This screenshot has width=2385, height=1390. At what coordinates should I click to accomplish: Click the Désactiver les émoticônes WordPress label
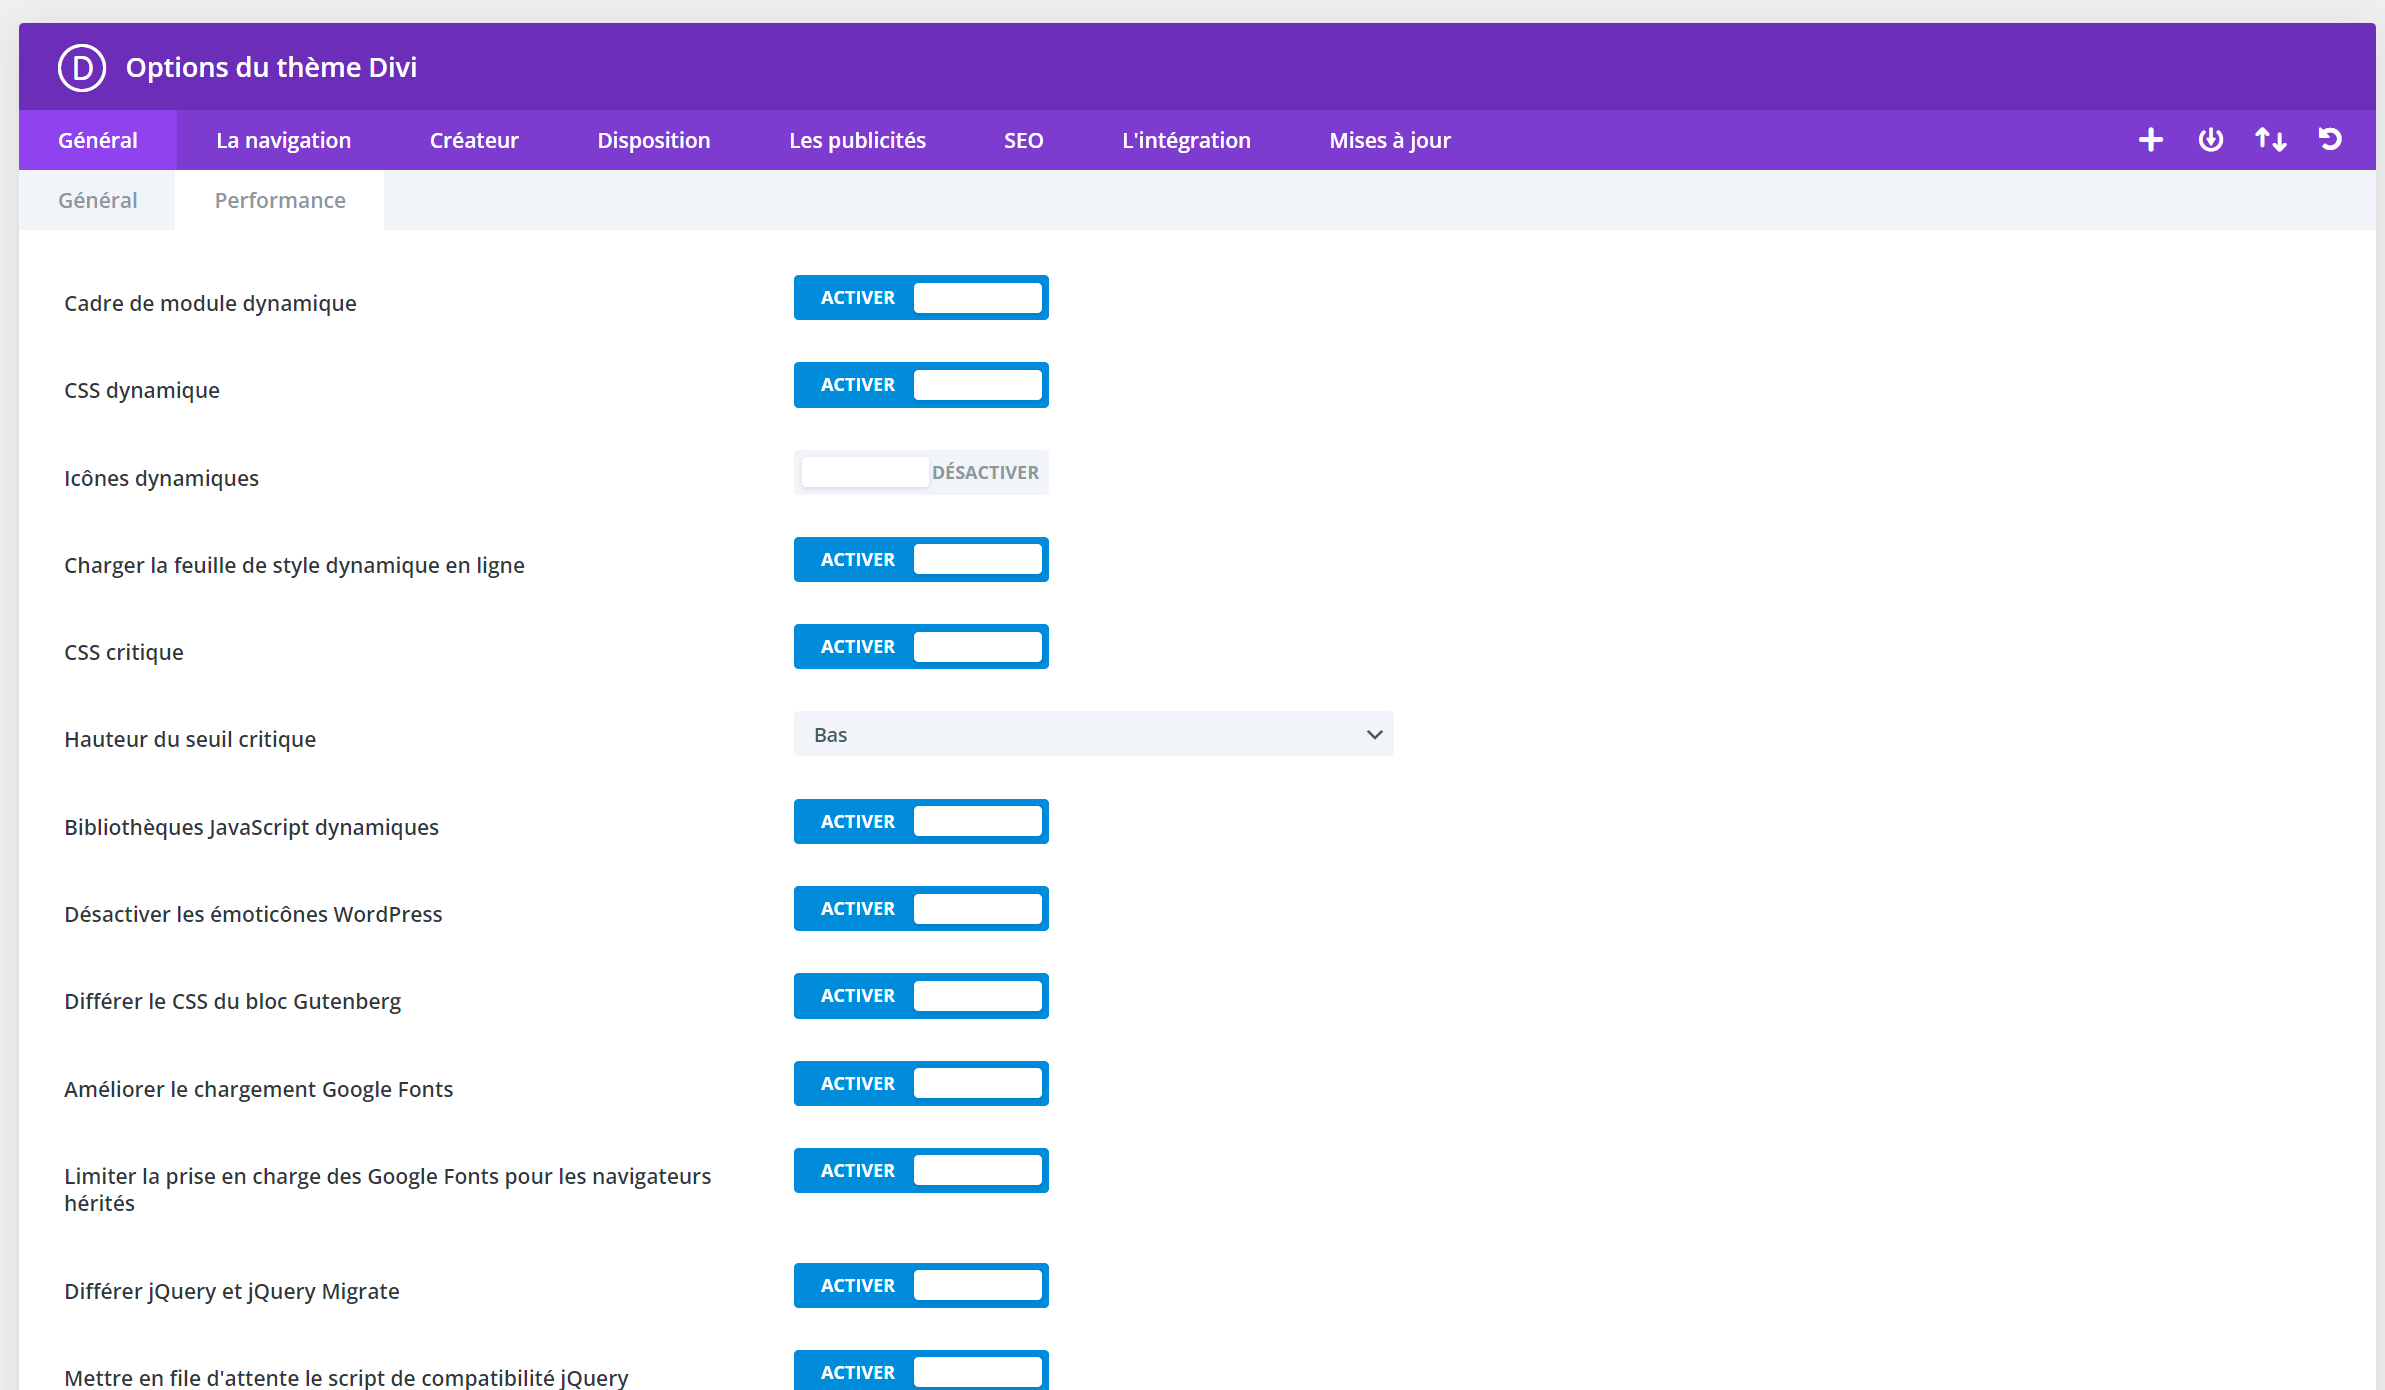253,915
